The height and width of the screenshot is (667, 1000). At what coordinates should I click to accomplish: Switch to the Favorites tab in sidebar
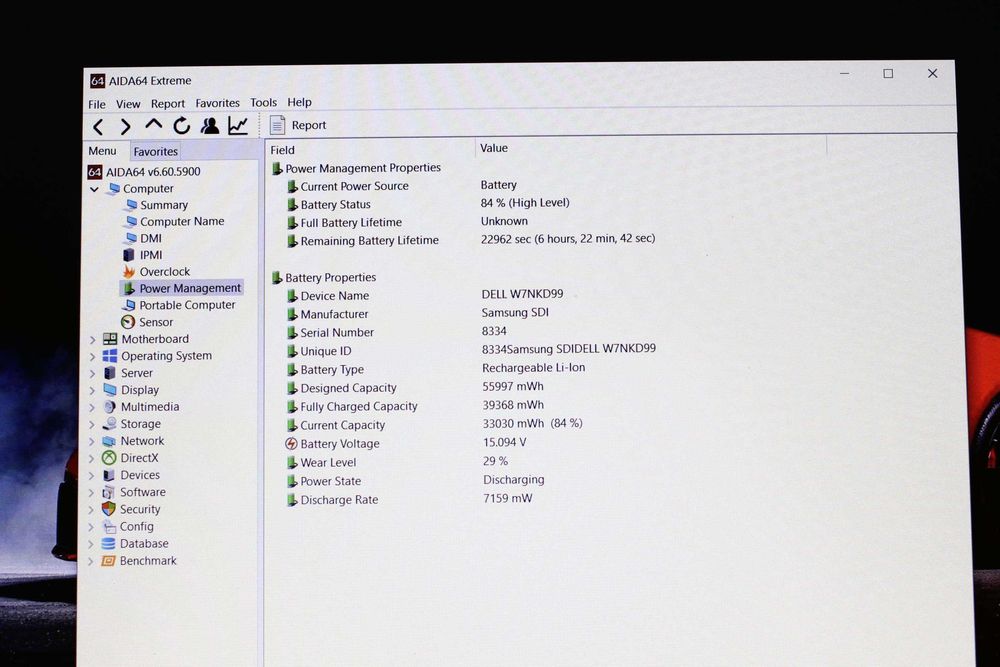tap(155, 151)
